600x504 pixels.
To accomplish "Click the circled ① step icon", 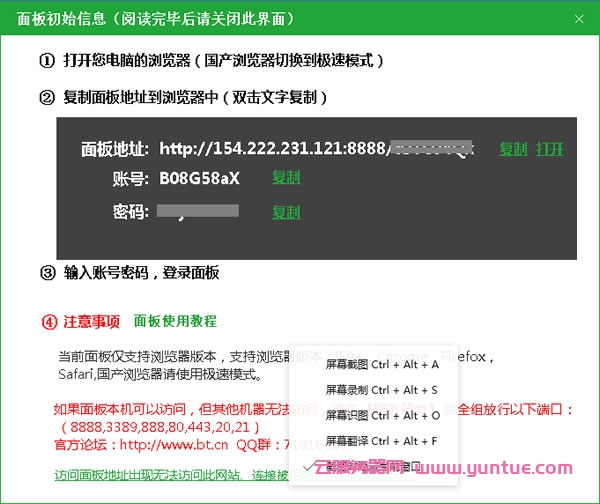I will tap(47, 61).
